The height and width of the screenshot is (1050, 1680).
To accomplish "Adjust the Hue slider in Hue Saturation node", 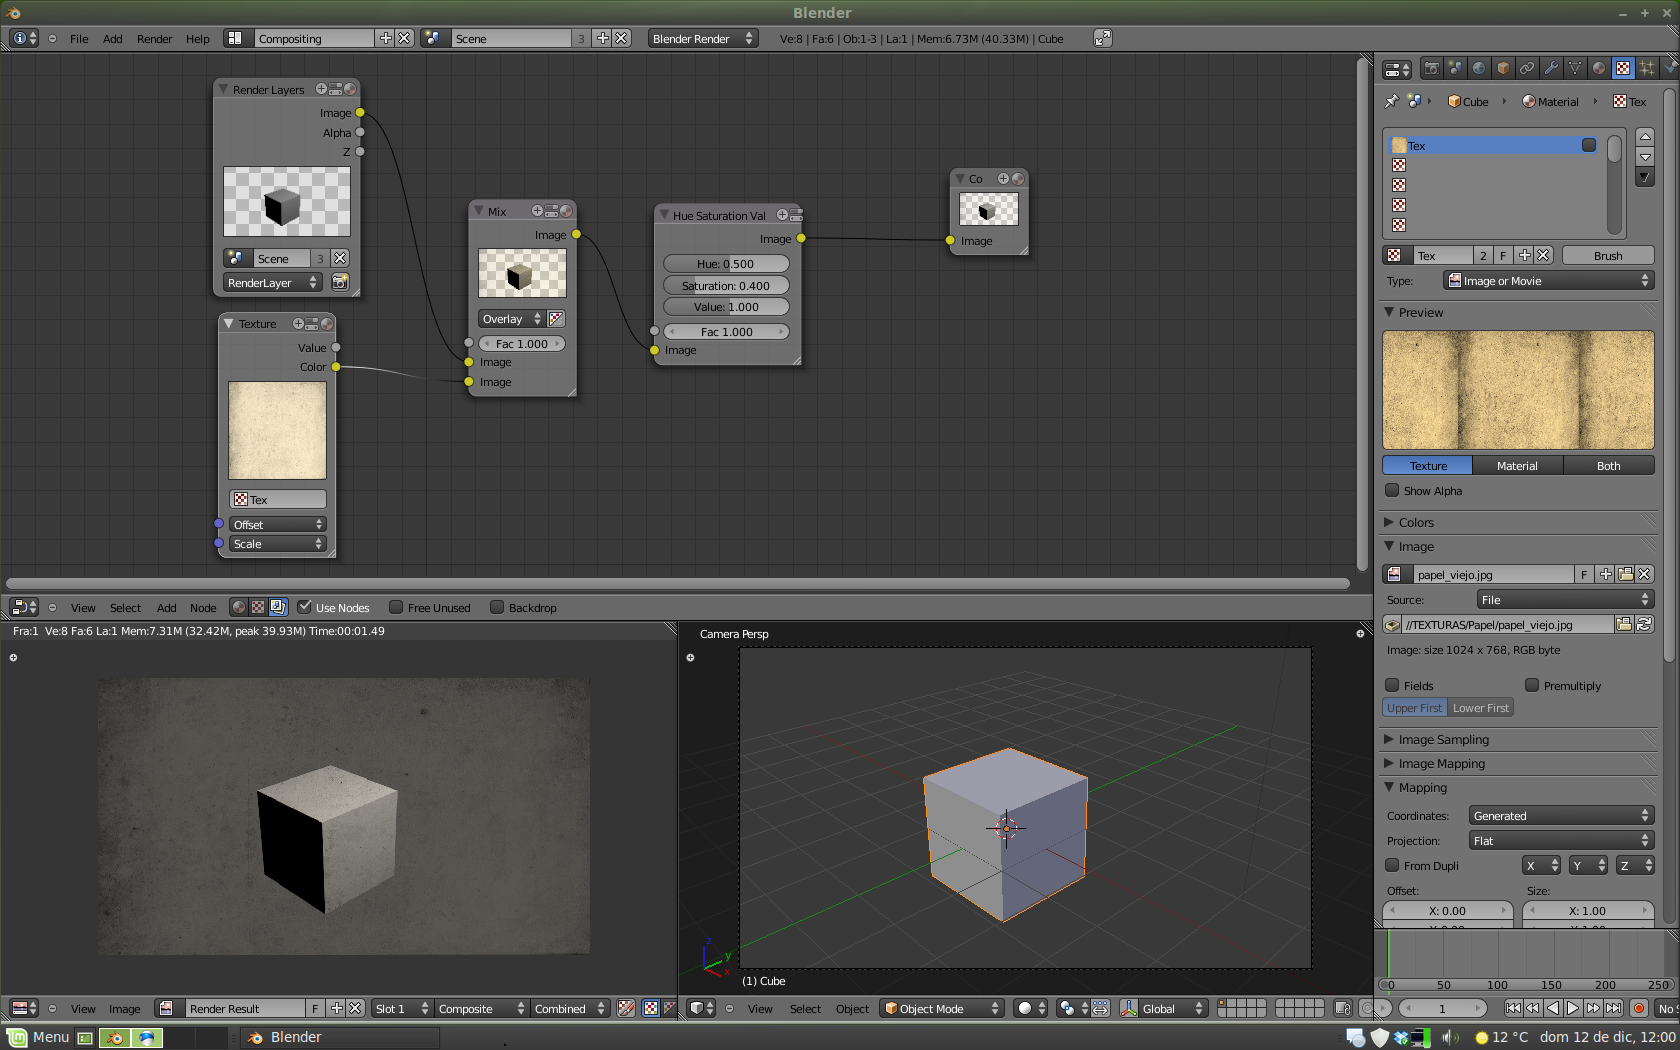I will click(726, 263).
